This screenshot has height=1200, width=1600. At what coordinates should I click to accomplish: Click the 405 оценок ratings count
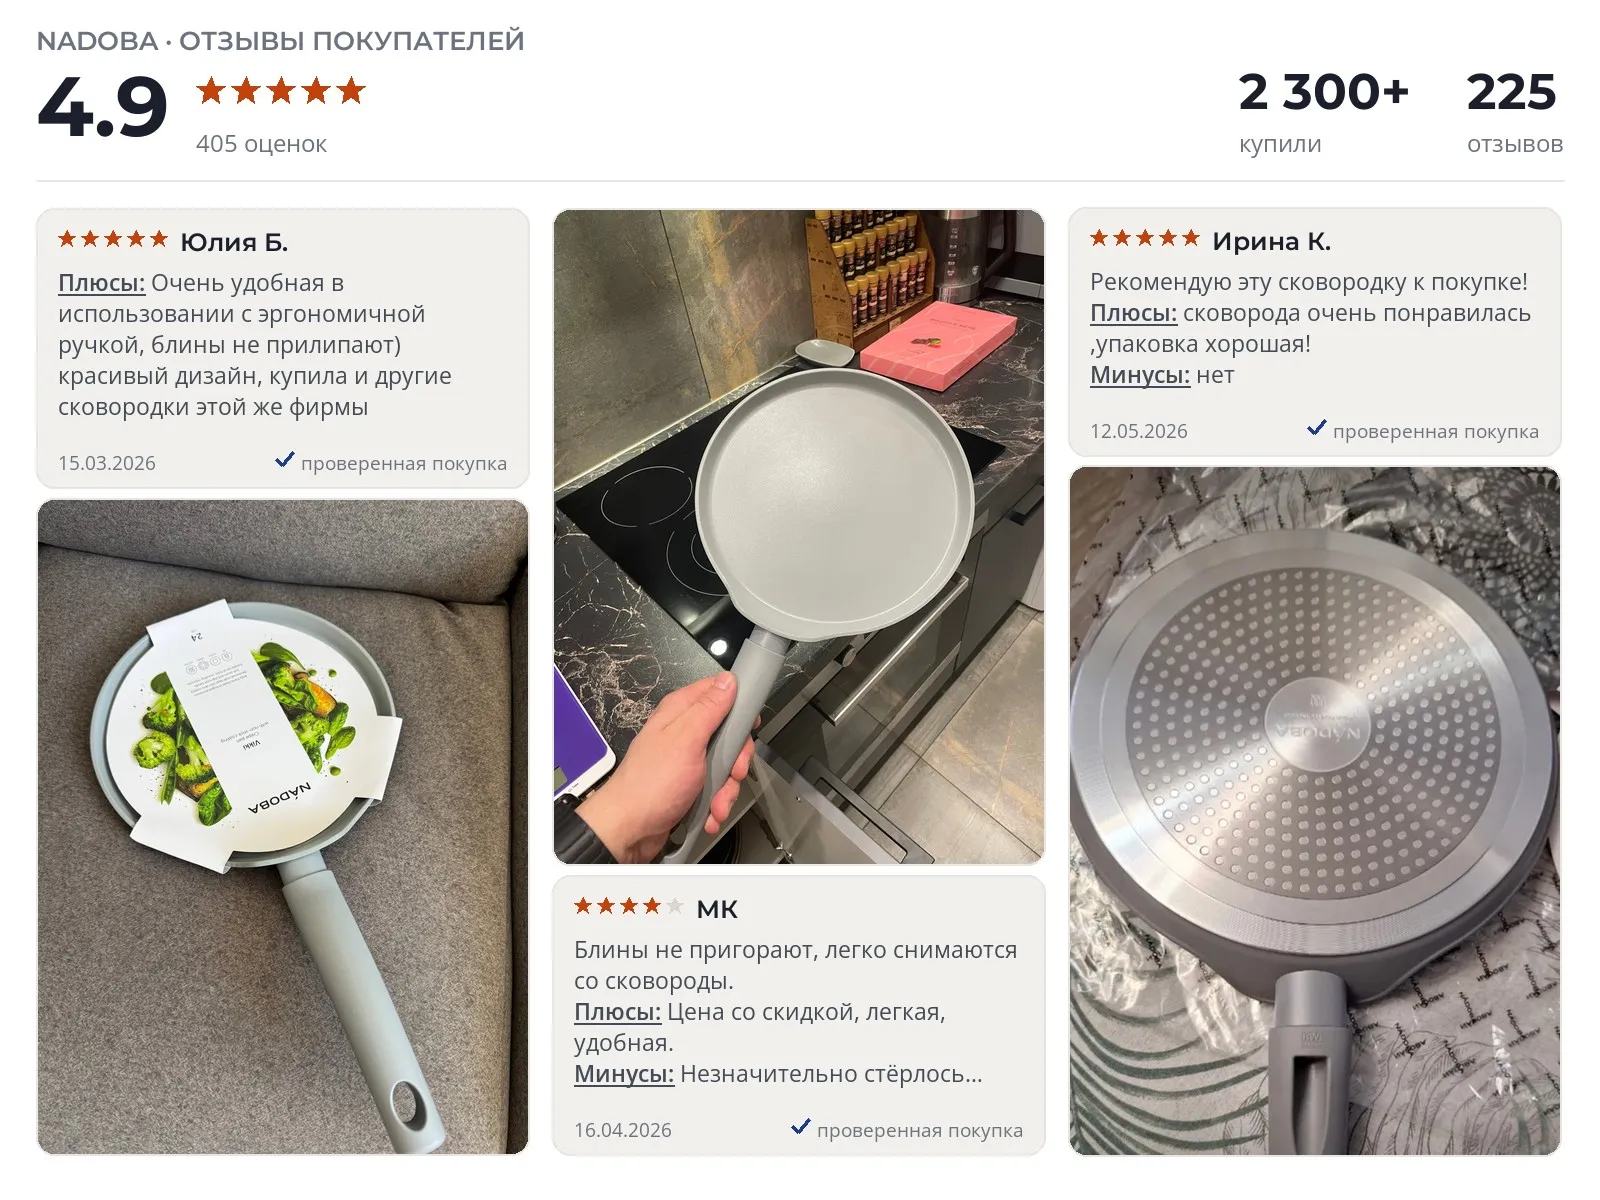click(261, 144)
